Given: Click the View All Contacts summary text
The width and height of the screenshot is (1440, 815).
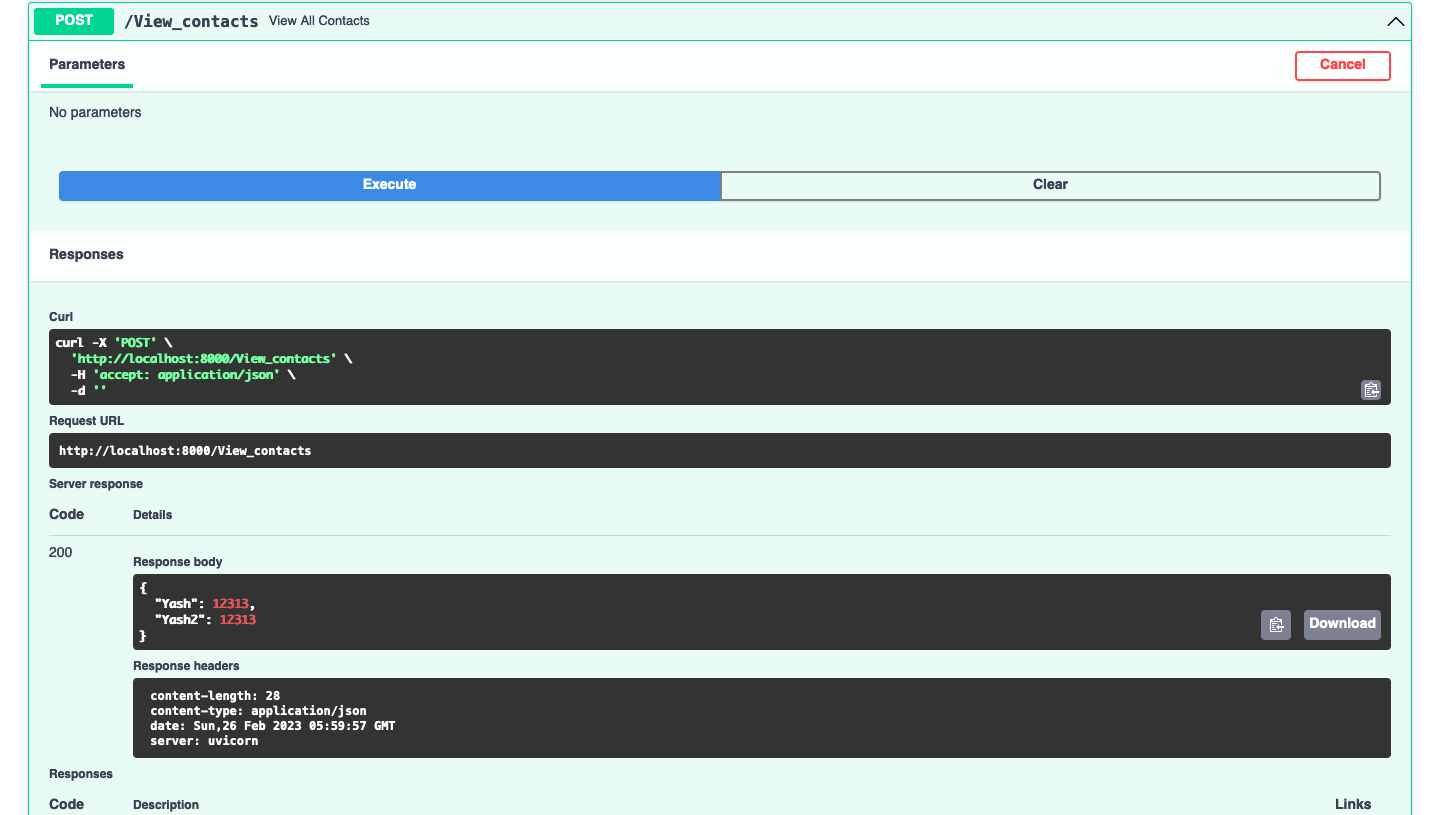Looking at the screenshot, I should (x=319, y=21).
